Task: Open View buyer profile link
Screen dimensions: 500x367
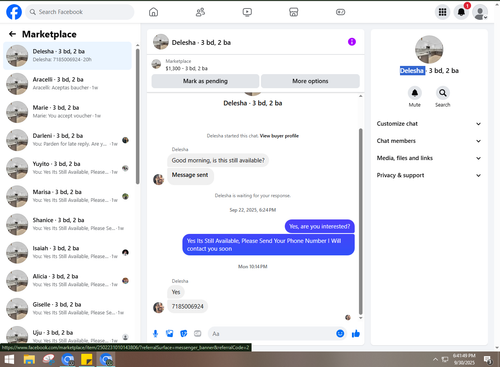Action: tap(279, 136)
